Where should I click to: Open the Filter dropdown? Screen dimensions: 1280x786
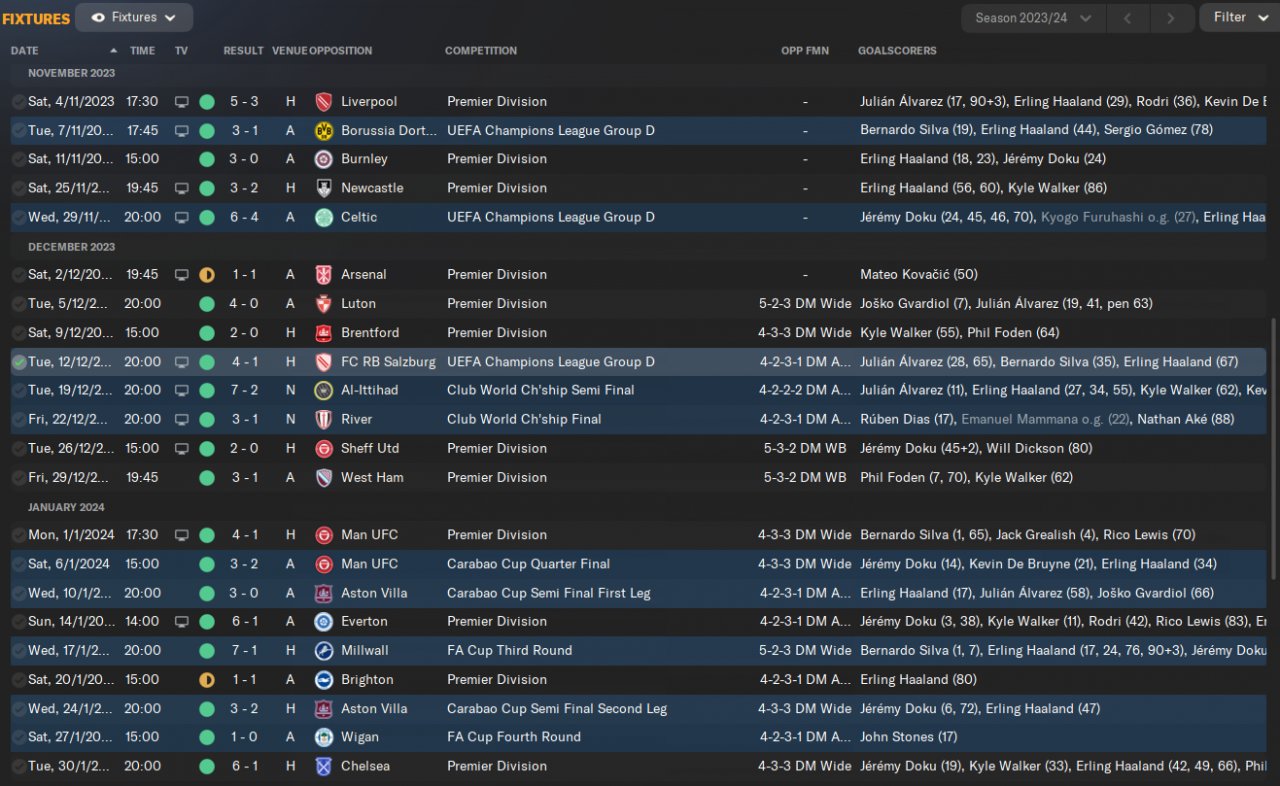pos(1239,17)
